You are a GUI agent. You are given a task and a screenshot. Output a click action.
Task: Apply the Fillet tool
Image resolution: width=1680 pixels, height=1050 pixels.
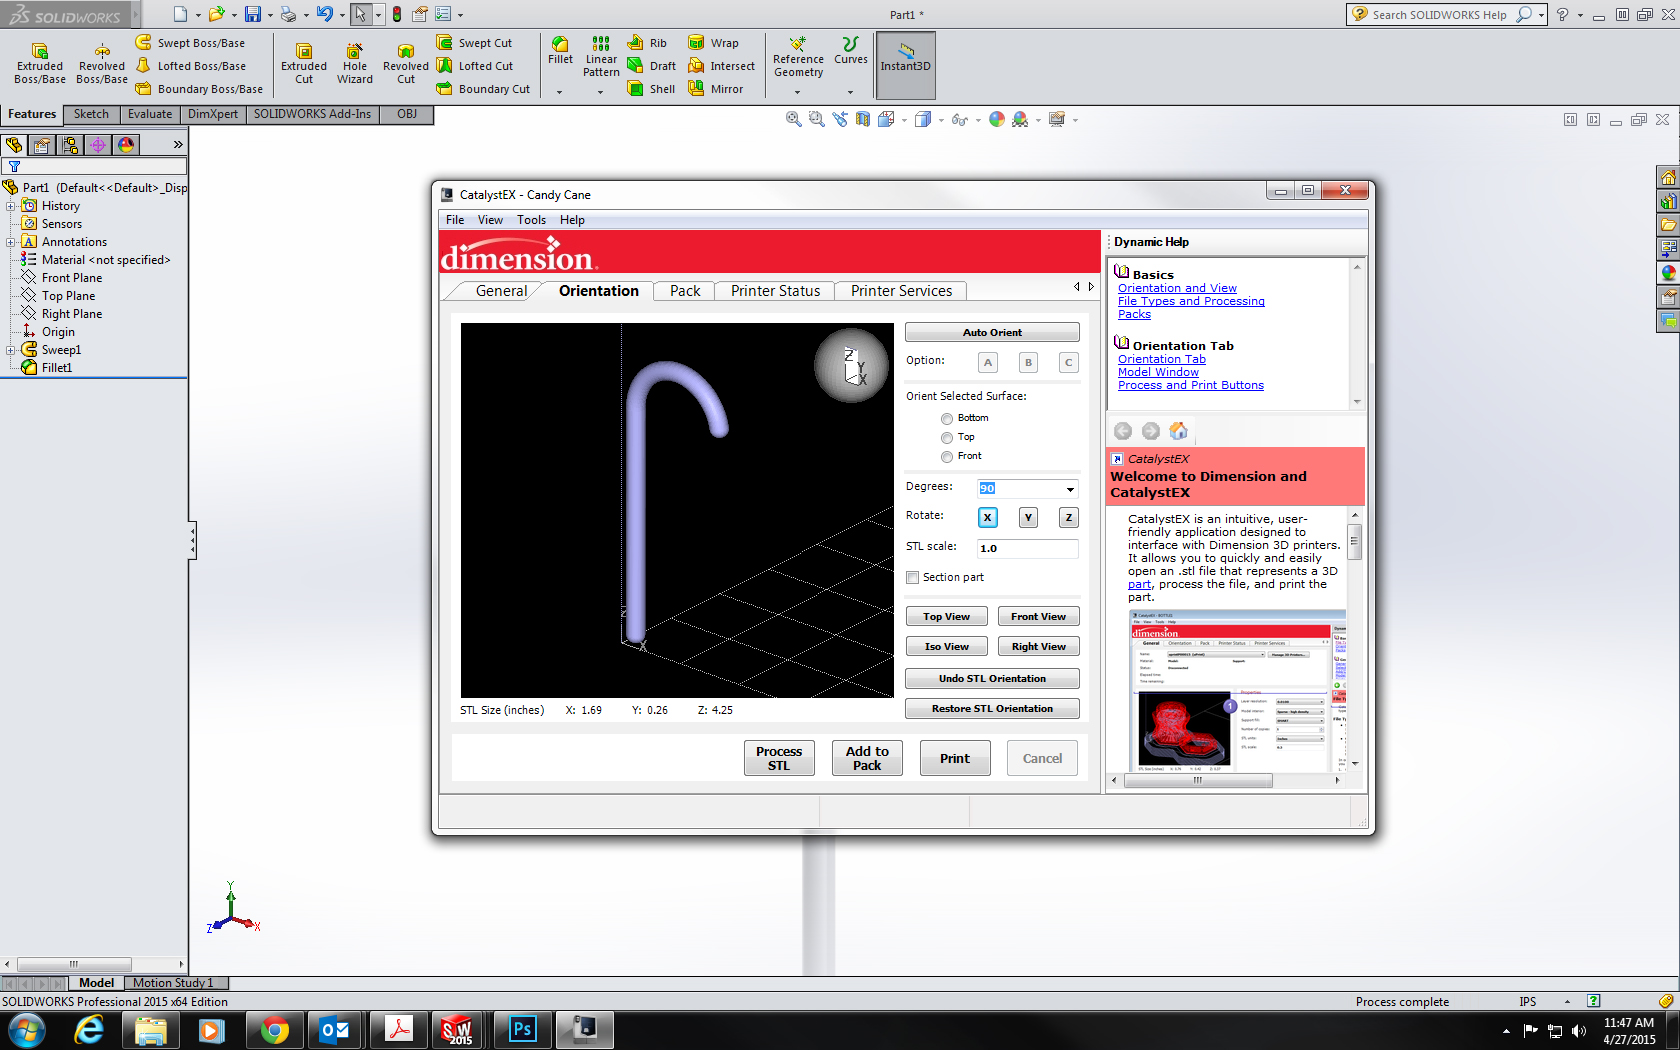click(x=560, y=50)
